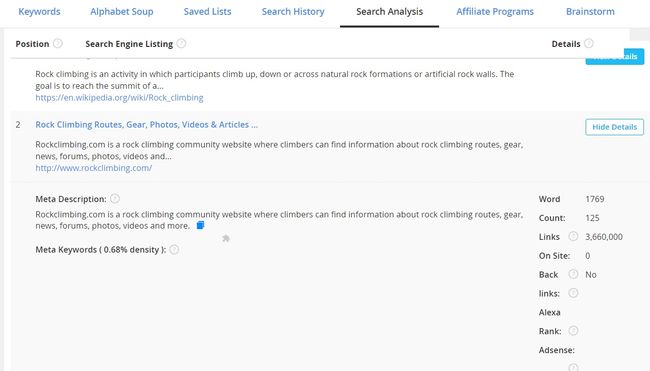Click the 'No' value beside Back
This screenshot has width=650, height=371.
591,275
